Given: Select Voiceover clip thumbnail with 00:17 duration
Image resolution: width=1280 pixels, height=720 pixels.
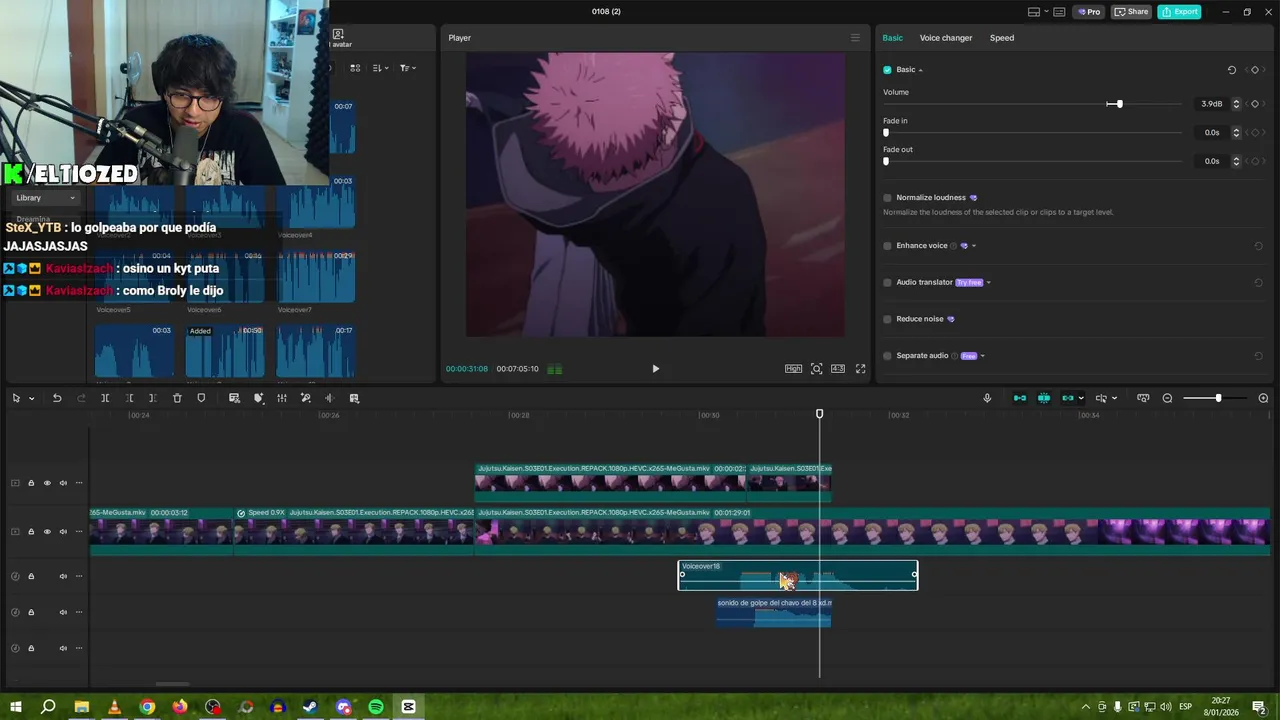Looking at the screenshot, I should pos(315,351).
